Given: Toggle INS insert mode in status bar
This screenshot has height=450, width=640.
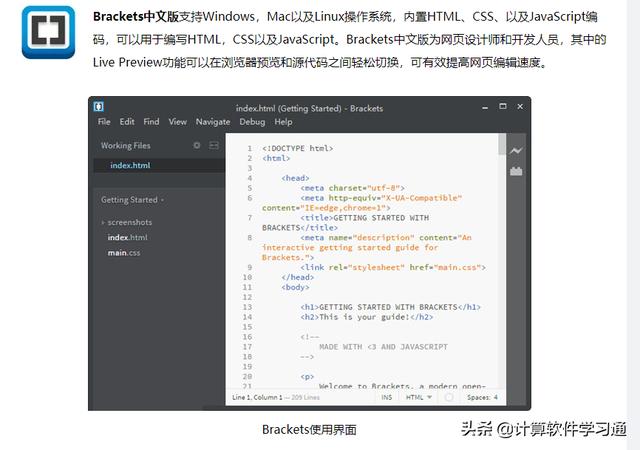Looking at the screenshot, I should click(x=387, y=397).
